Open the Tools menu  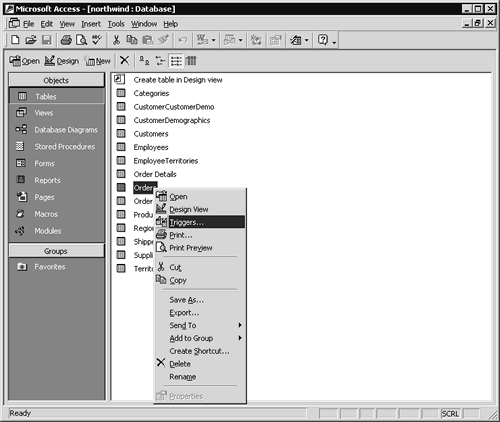click(x=116, y=24)
